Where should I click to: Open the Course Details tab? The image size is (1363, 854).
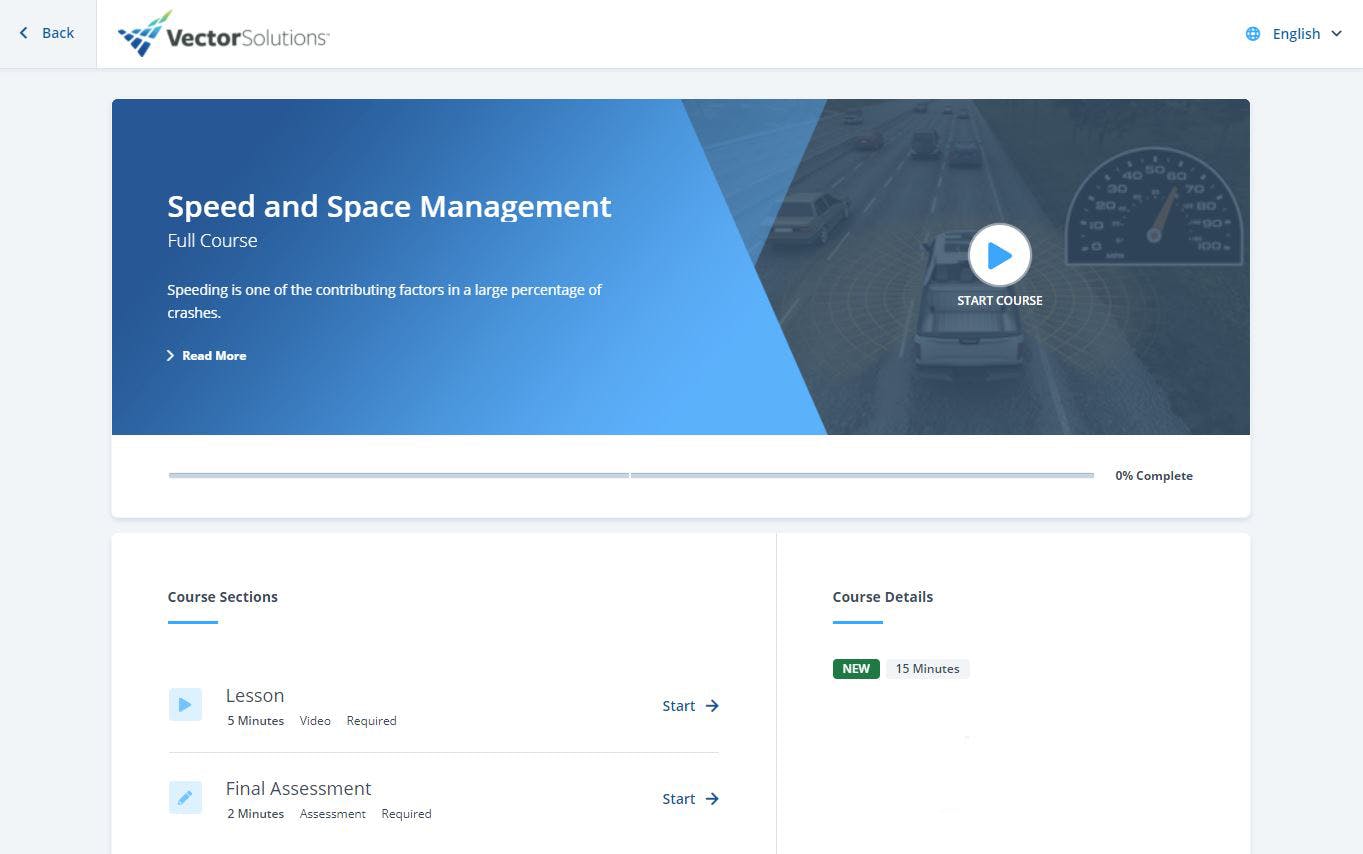click(882, 596)
